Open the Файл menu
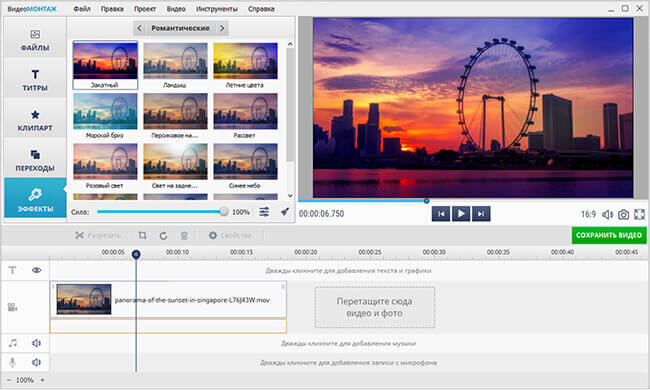This screenshot has height=390, width=650. click(x=82, y=9)
